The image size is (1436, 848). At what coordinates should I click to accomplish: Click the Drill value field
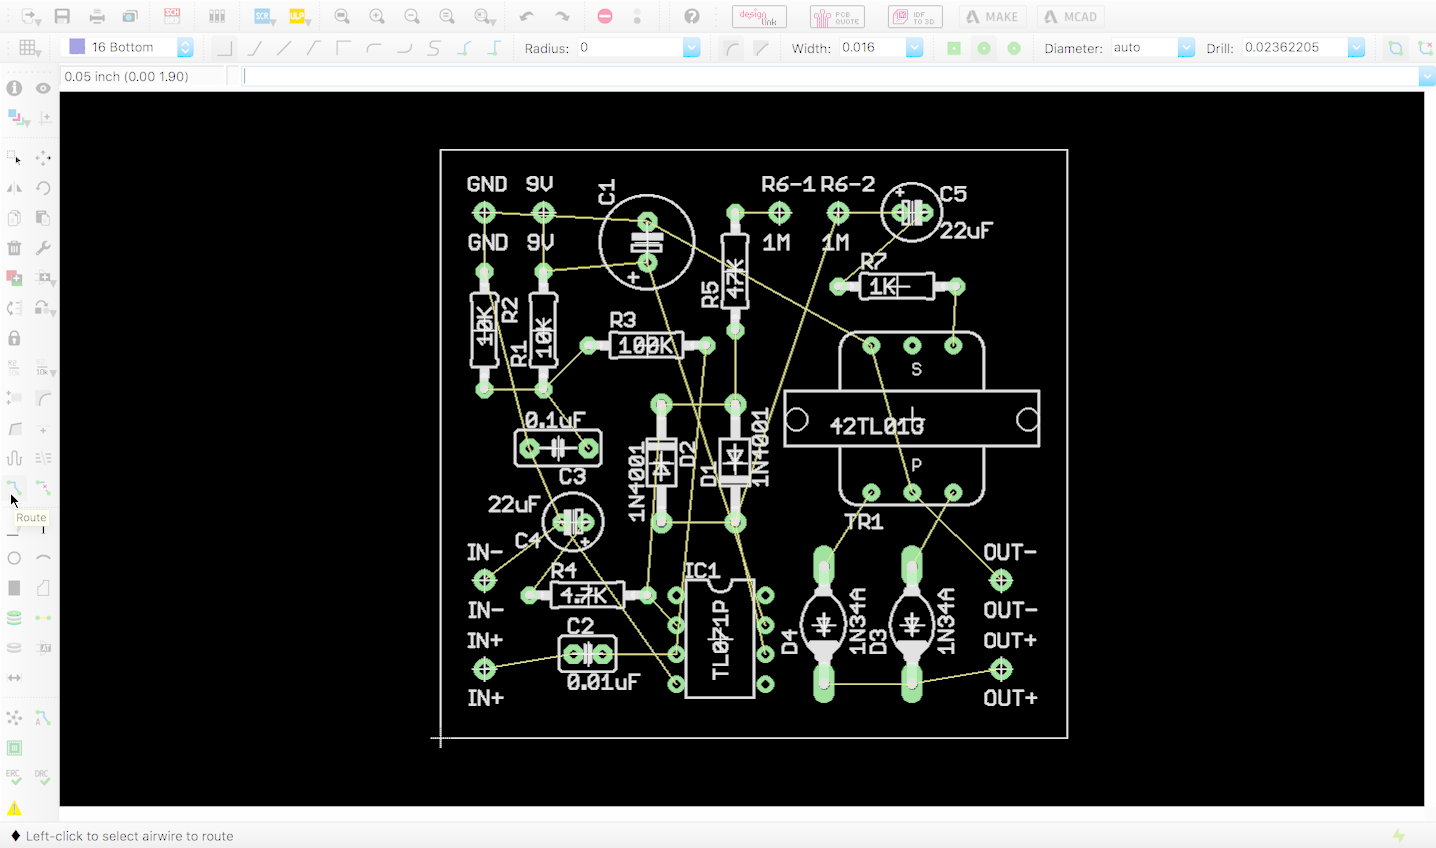coord(1295,47)
